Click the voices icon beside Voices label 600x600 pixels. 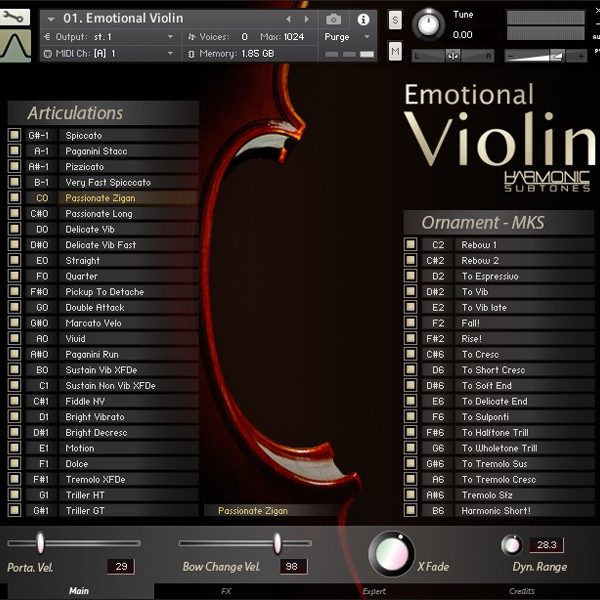click(192, 37)
